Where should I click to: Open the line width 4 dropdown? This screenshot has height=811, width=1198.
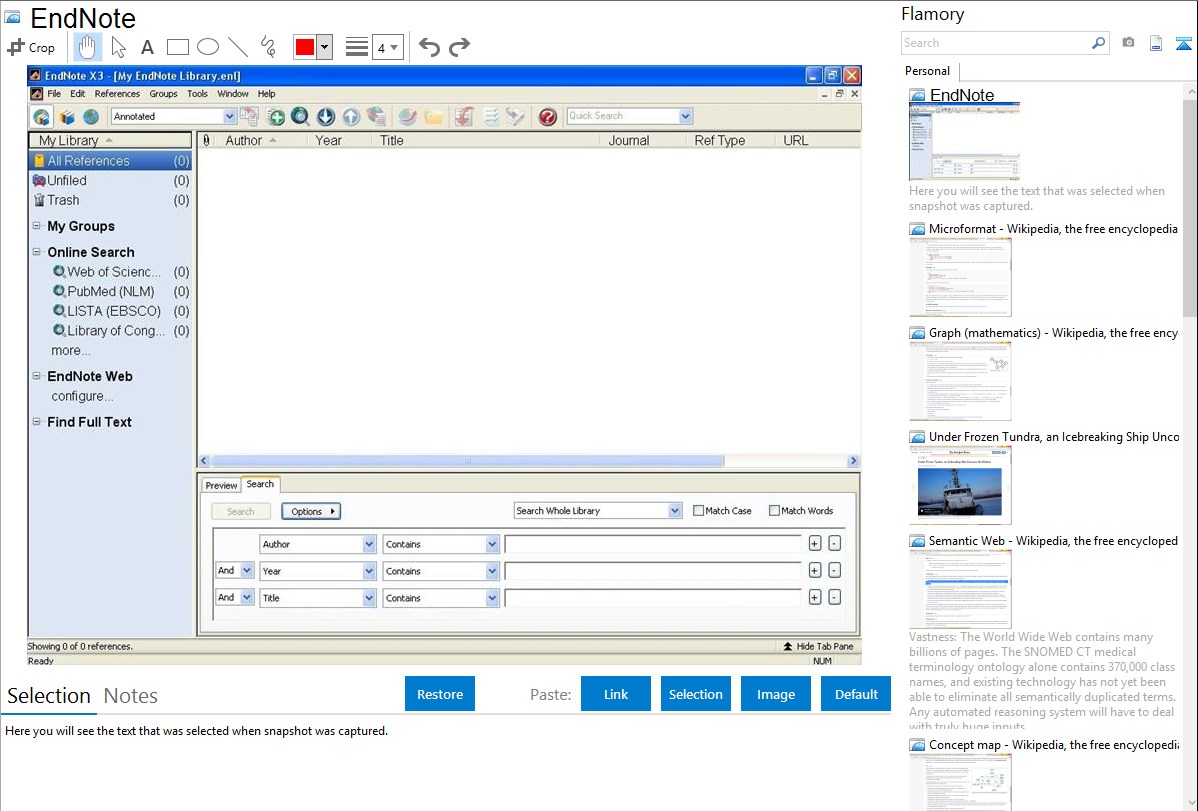coord(387,47)
